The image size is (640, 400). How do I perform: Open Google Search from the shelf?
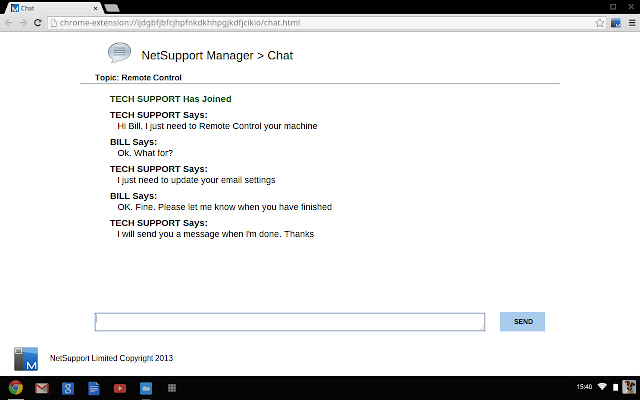[x=68, y=388]
